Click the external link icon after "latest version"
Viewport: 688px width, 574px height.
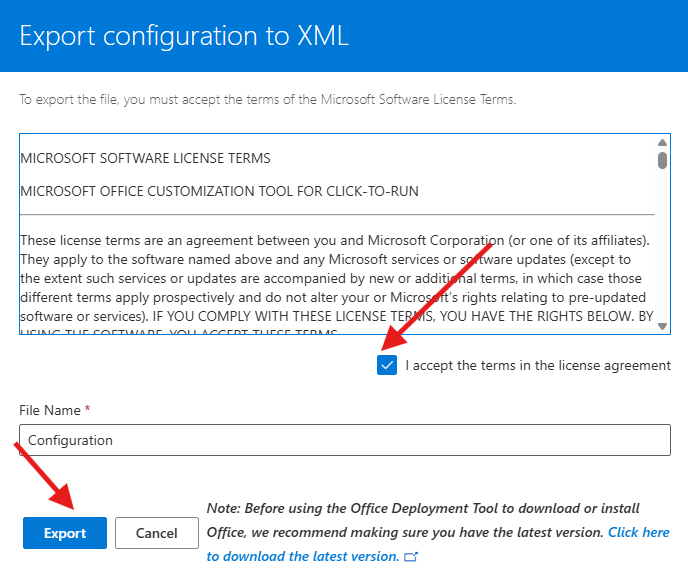tap(410, 556)
